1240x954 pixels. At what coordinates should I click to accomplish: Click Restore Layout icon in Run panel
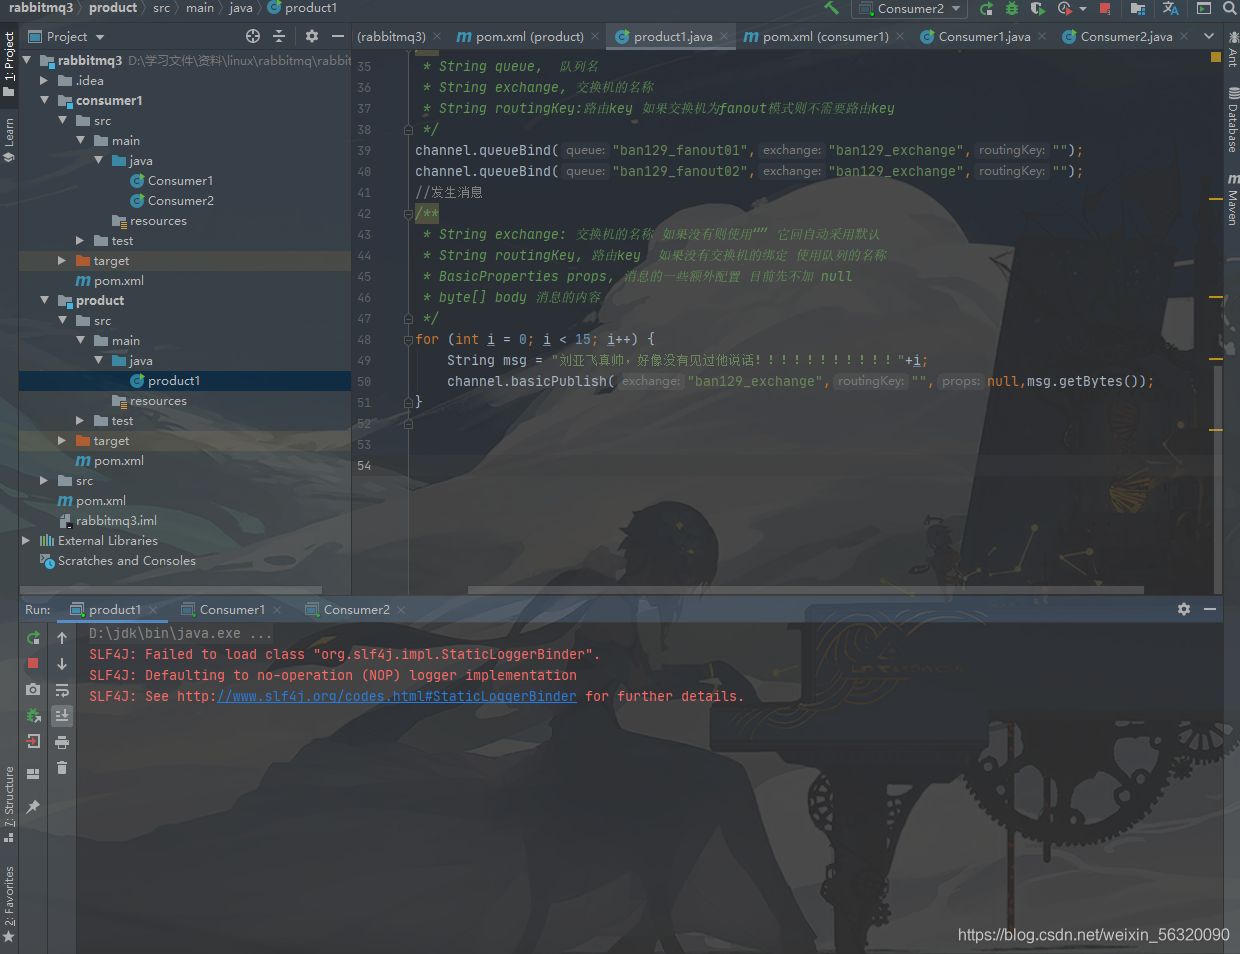[33, 774]
